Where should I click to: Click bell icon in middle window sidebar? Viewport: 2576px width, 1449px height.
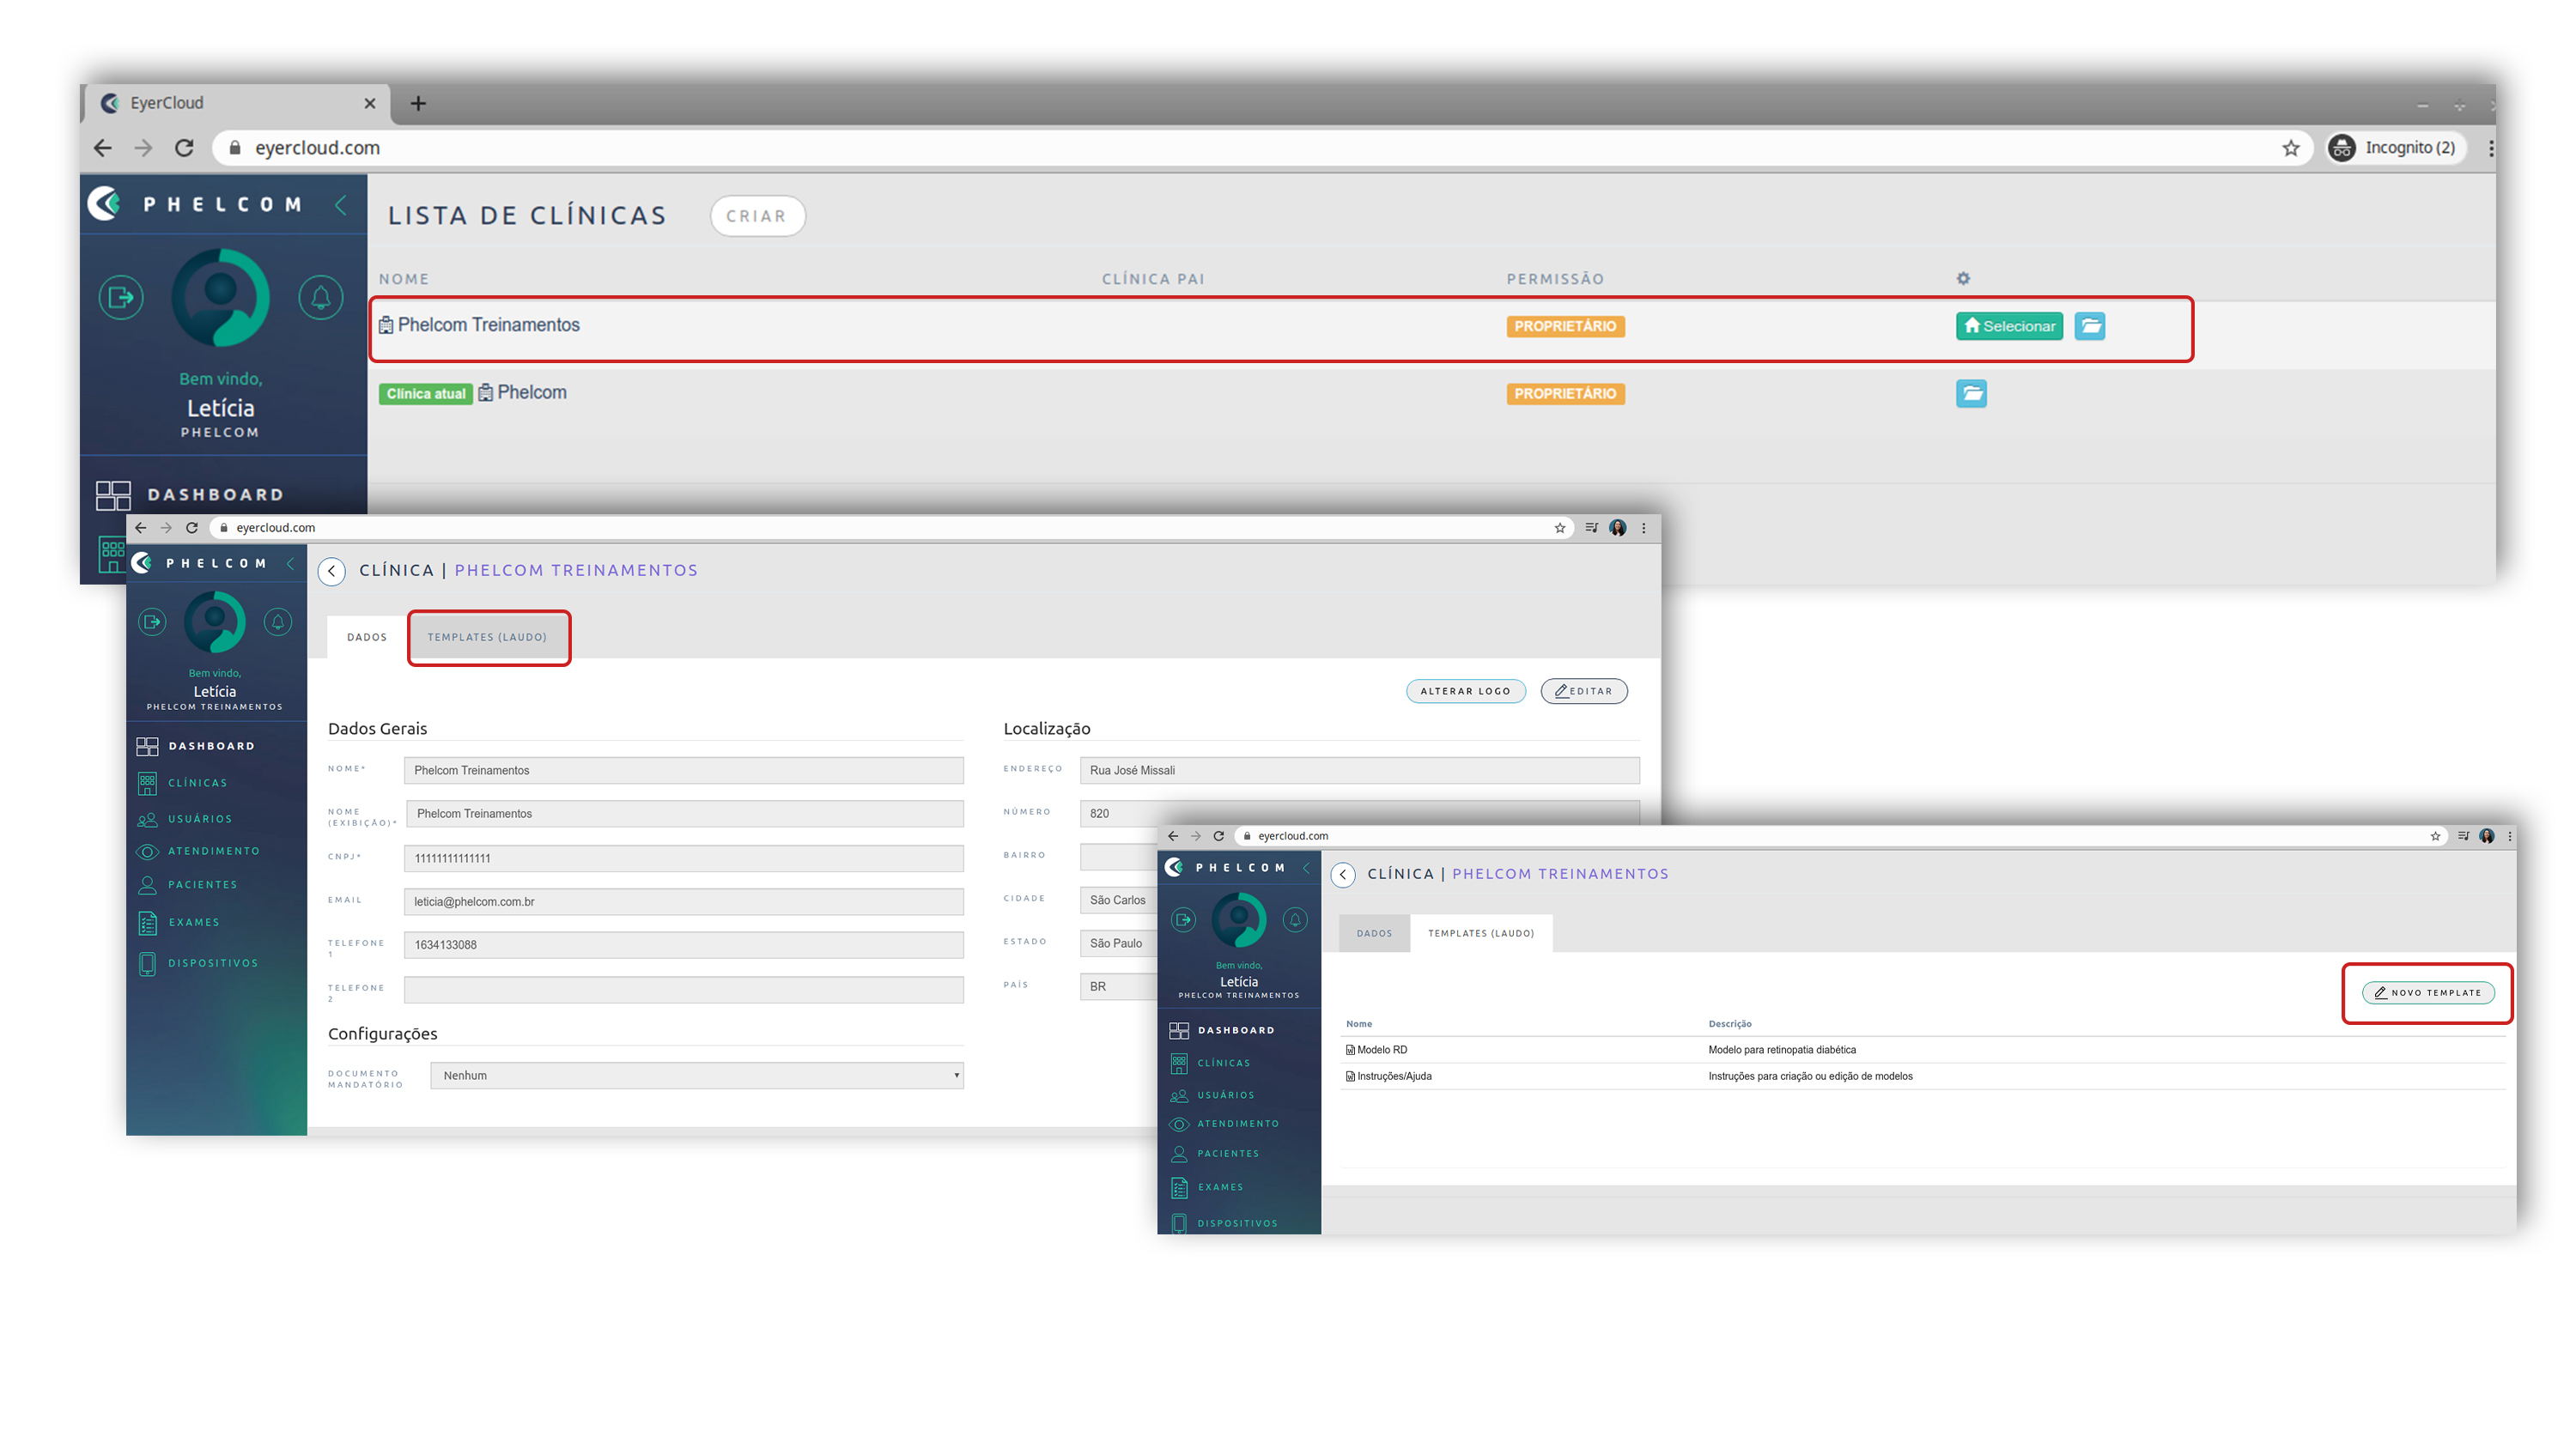278,622
